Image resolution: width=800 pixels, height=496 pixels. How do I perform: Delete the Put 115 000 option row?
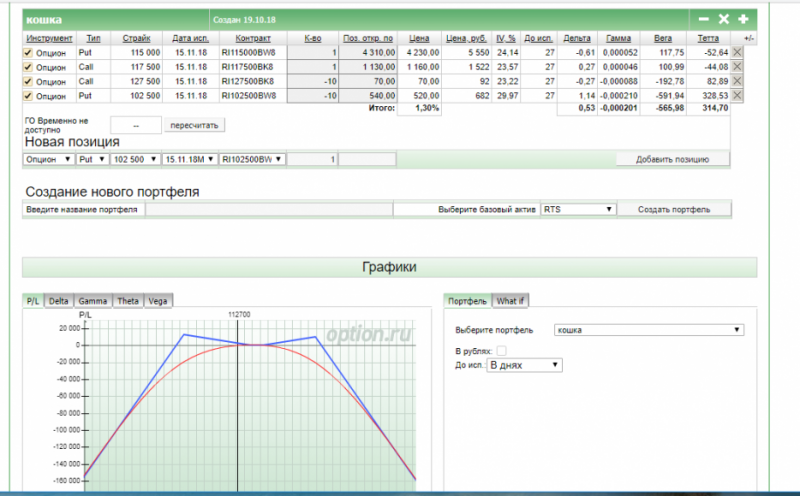(x=738, y=51)
